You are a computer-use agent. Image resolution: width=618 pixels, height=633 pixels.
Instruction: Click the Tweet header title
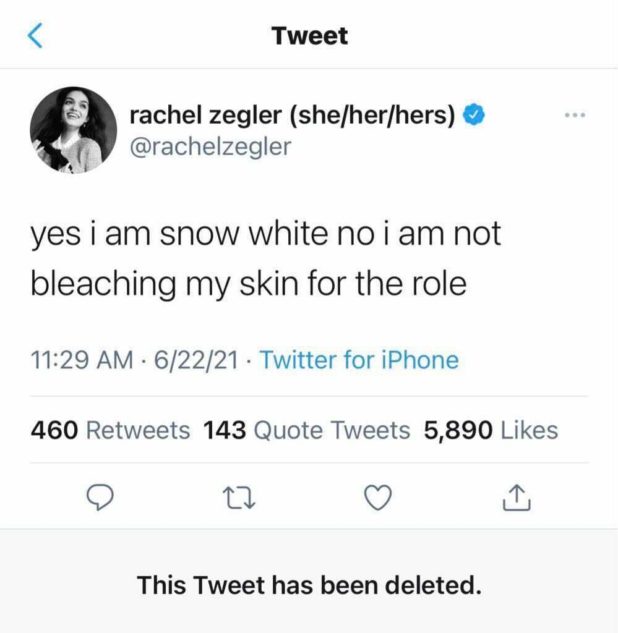click(x=309, y=37)
